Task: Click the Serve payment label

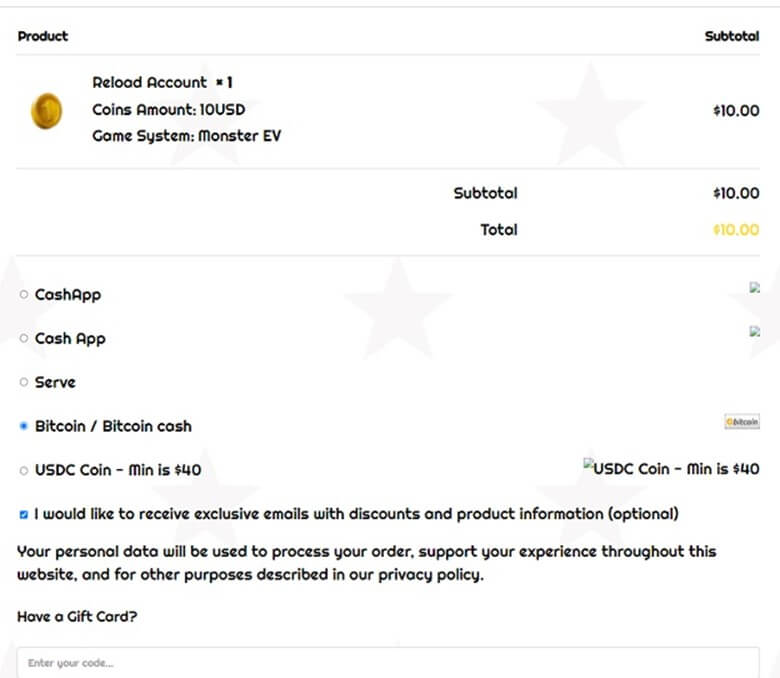Action: (x=55, y=382)
